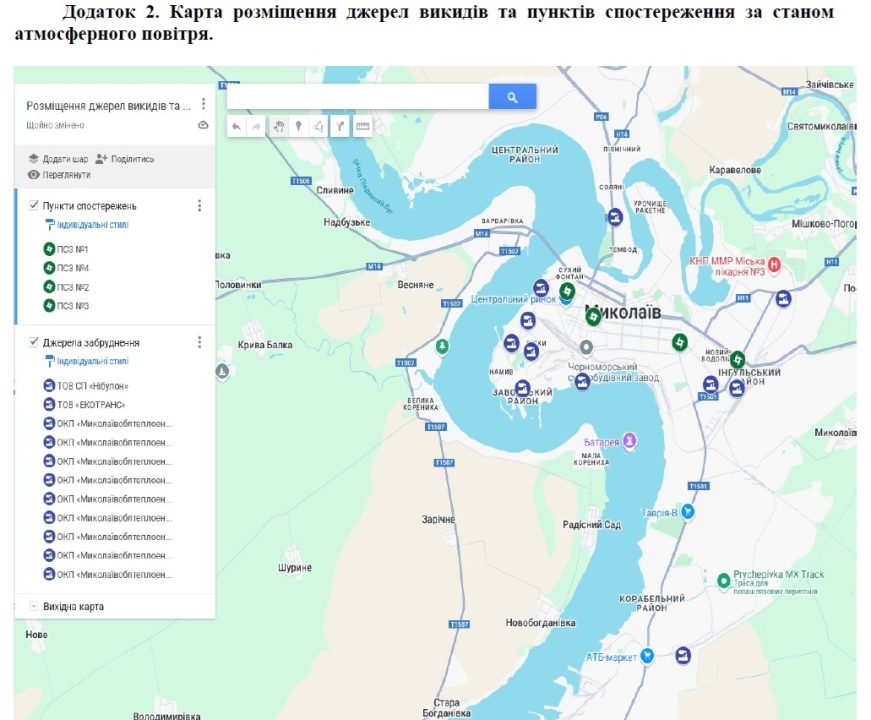Select 'ПСЗ №1' in the layer list
The height and width of the screenshot is (720, 871).
pos(66,249)
